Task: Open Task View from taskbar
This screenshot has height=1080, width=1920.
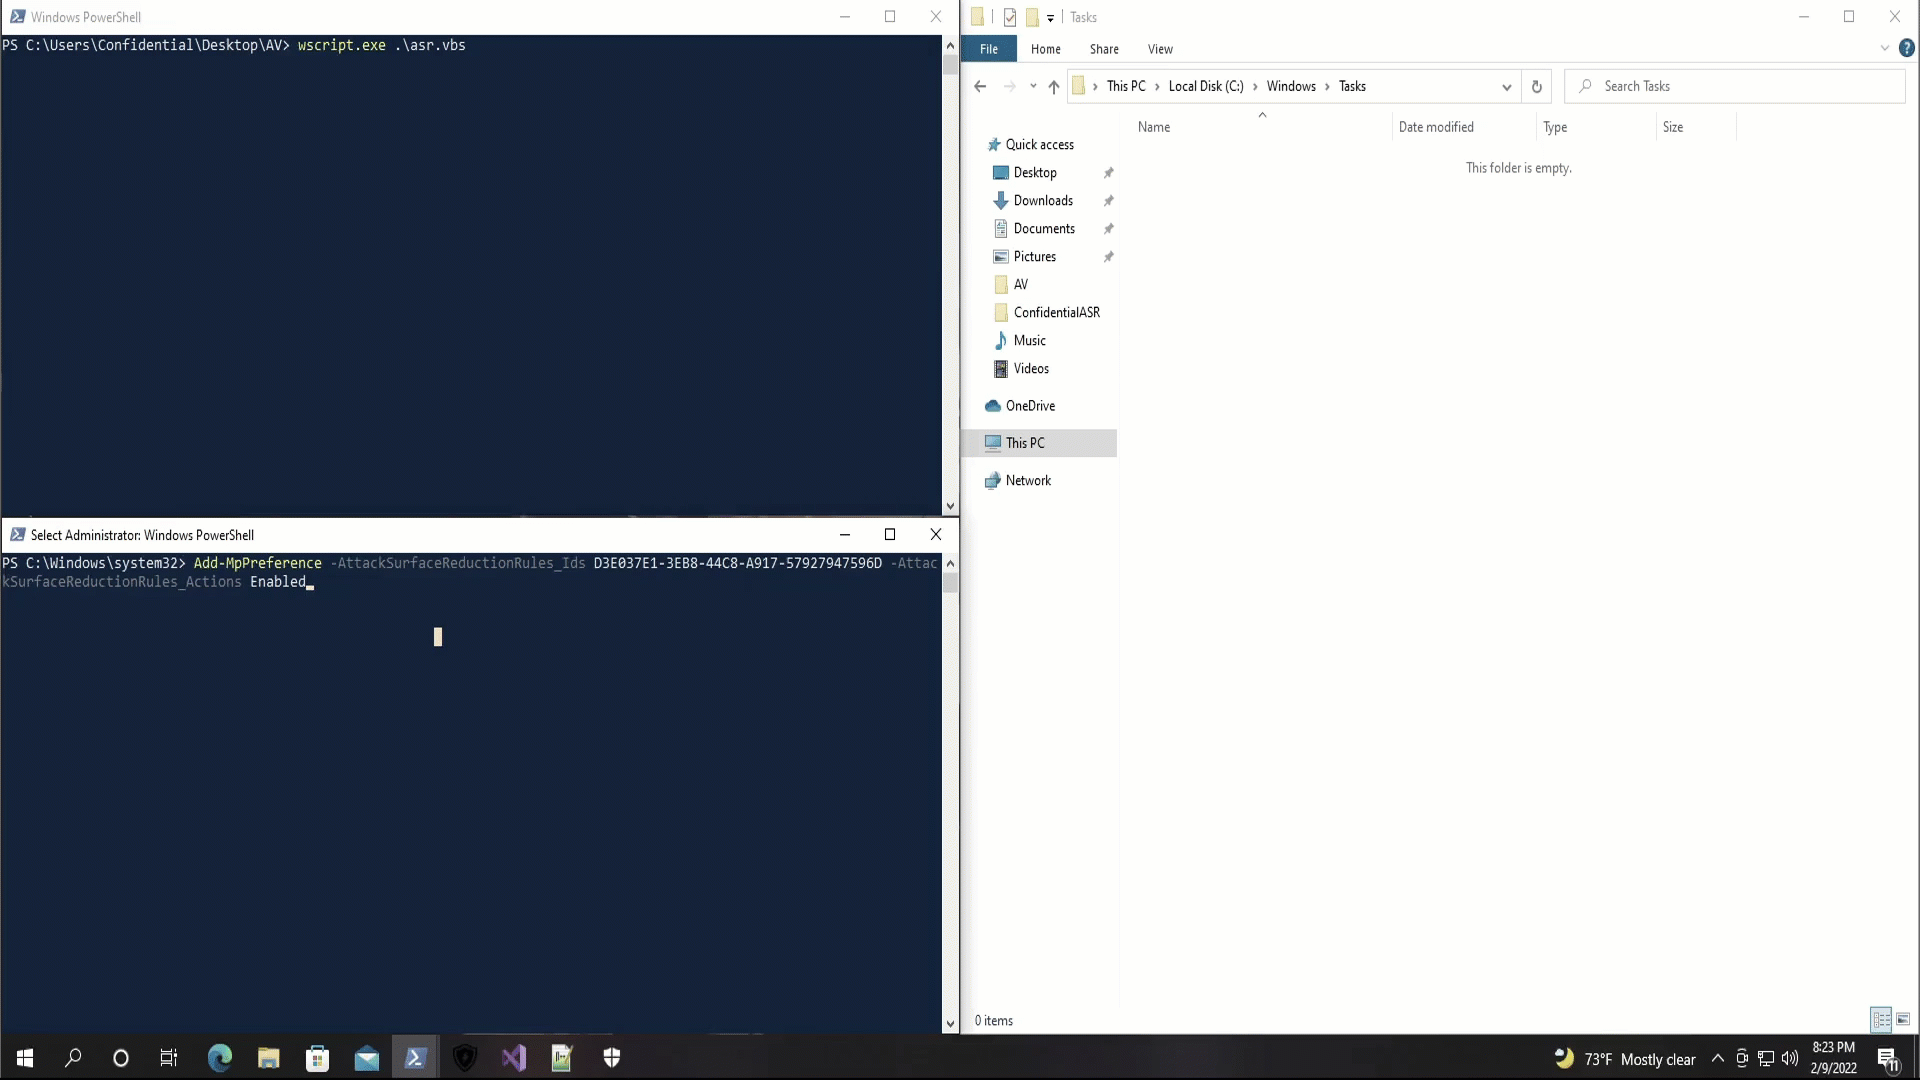Action: coord(169,1058)
